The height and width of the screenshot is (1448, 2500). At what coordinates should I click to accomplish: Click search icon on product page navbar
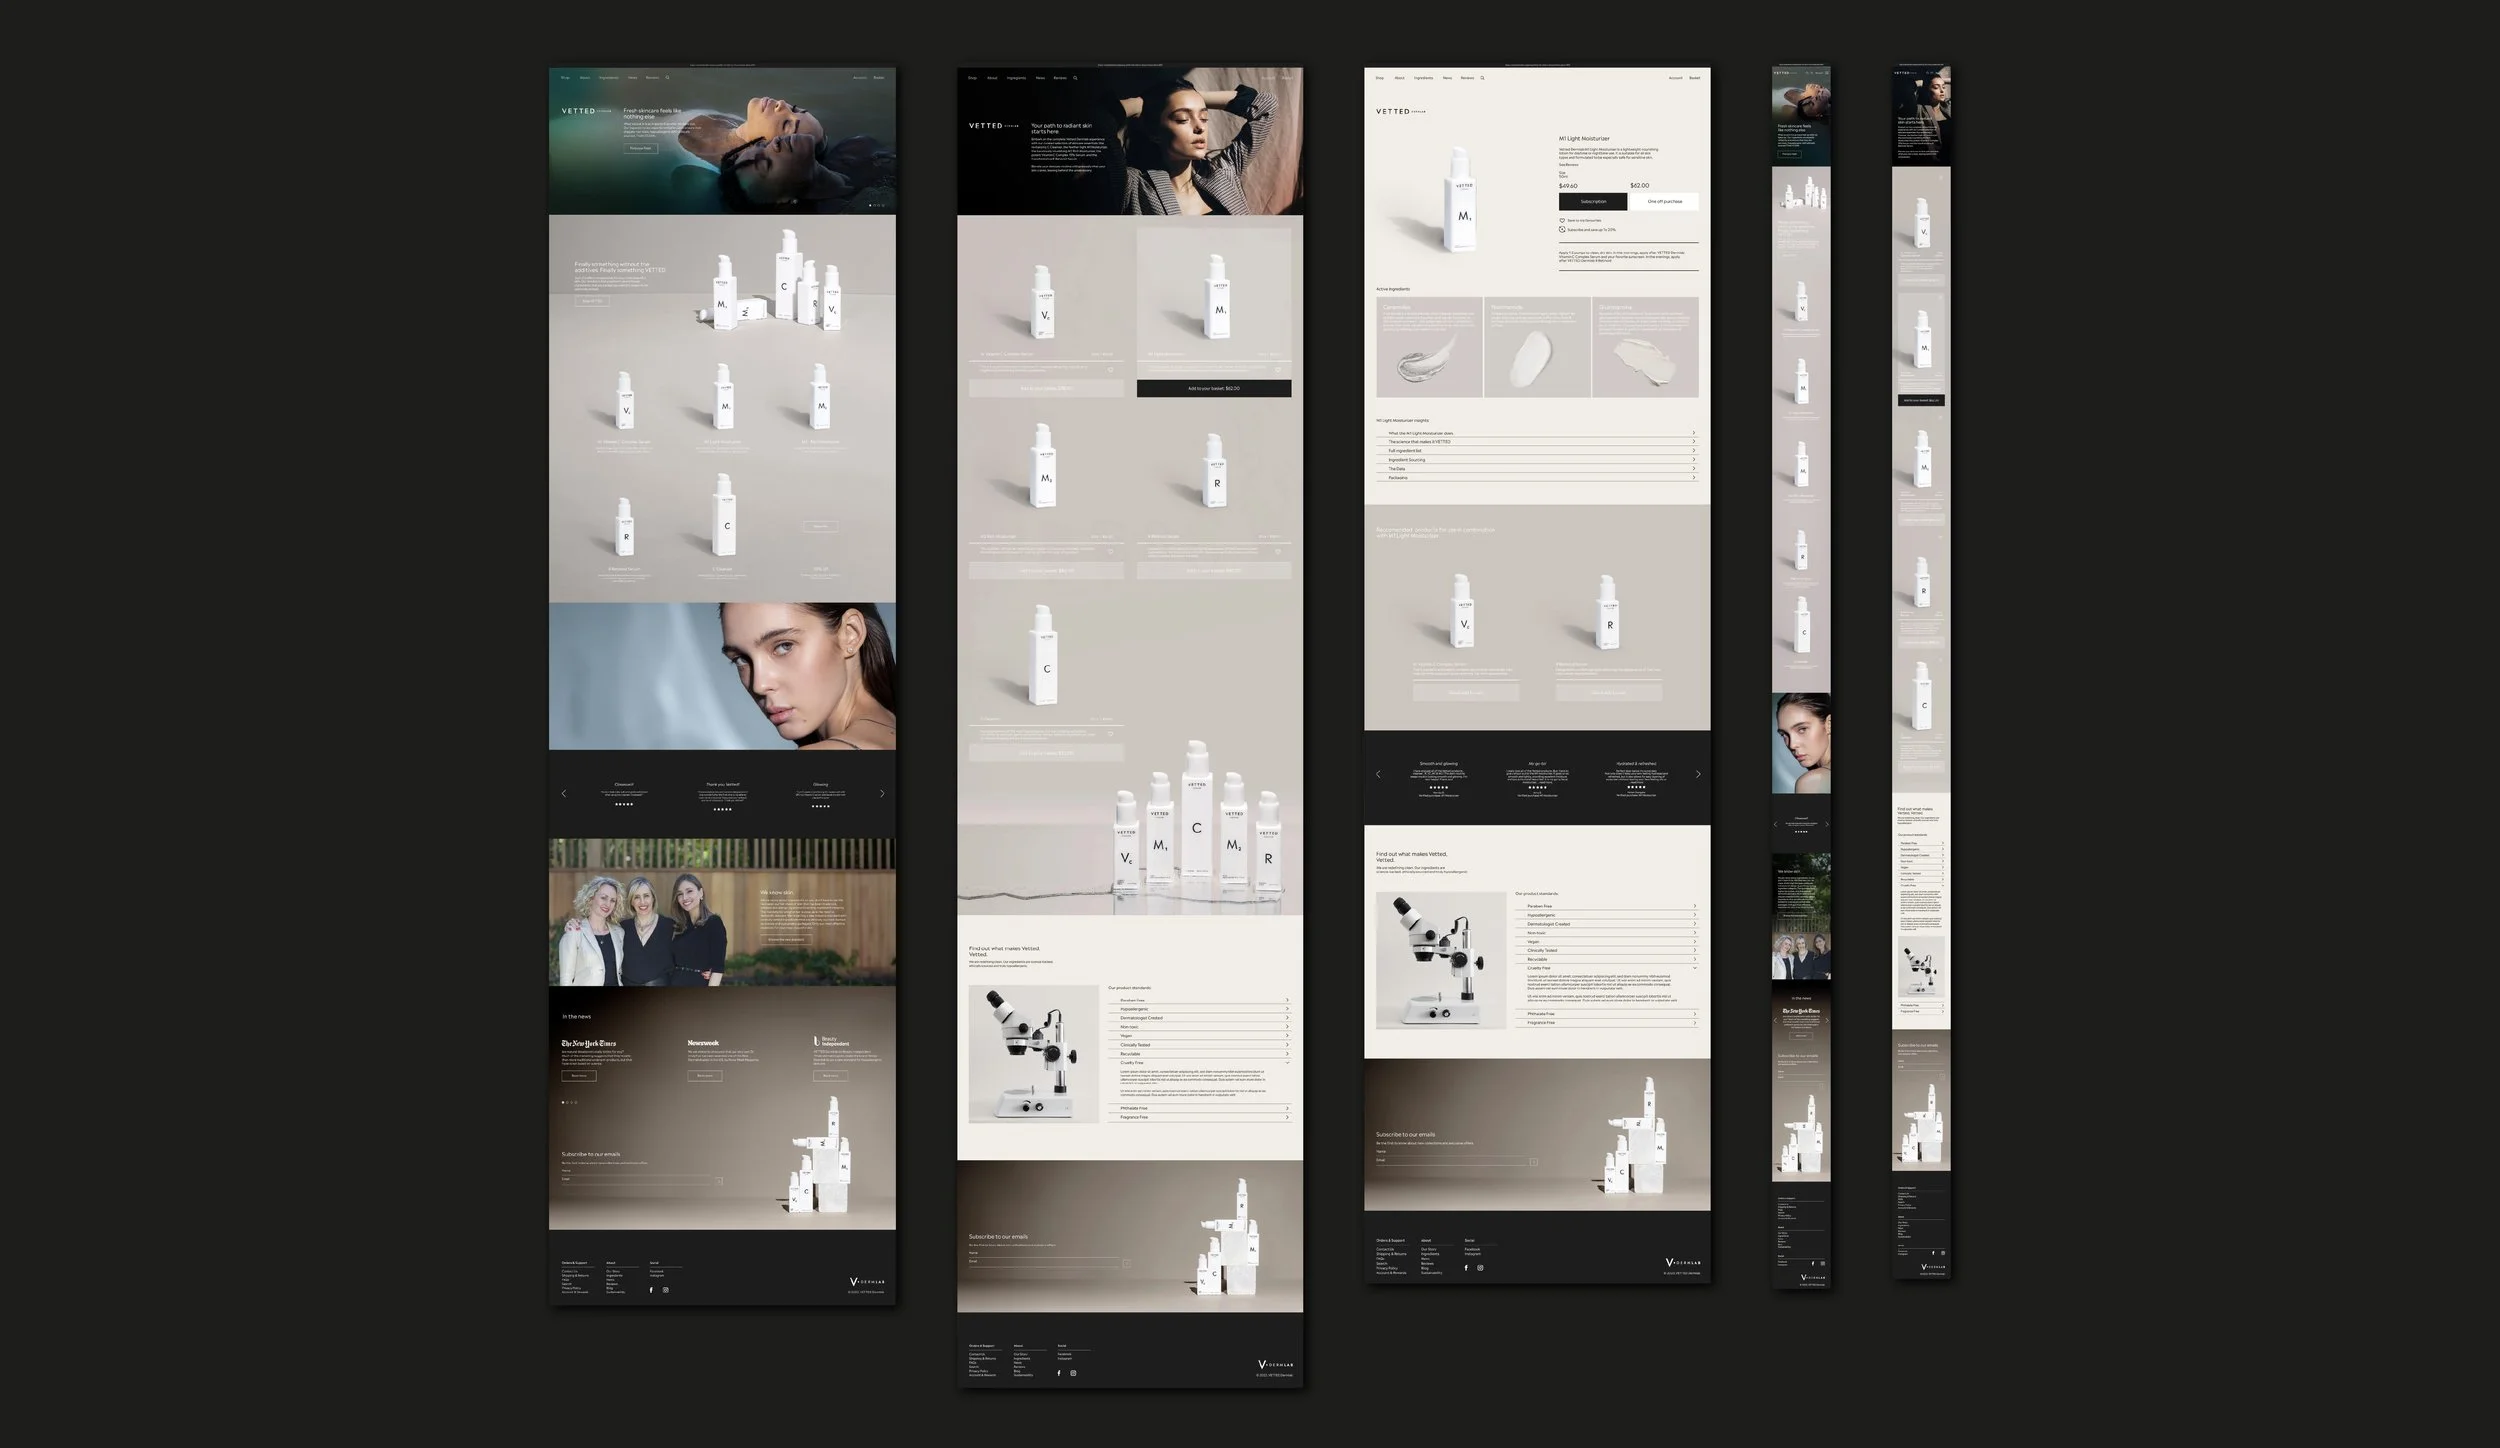click(x=1483, y=78)
